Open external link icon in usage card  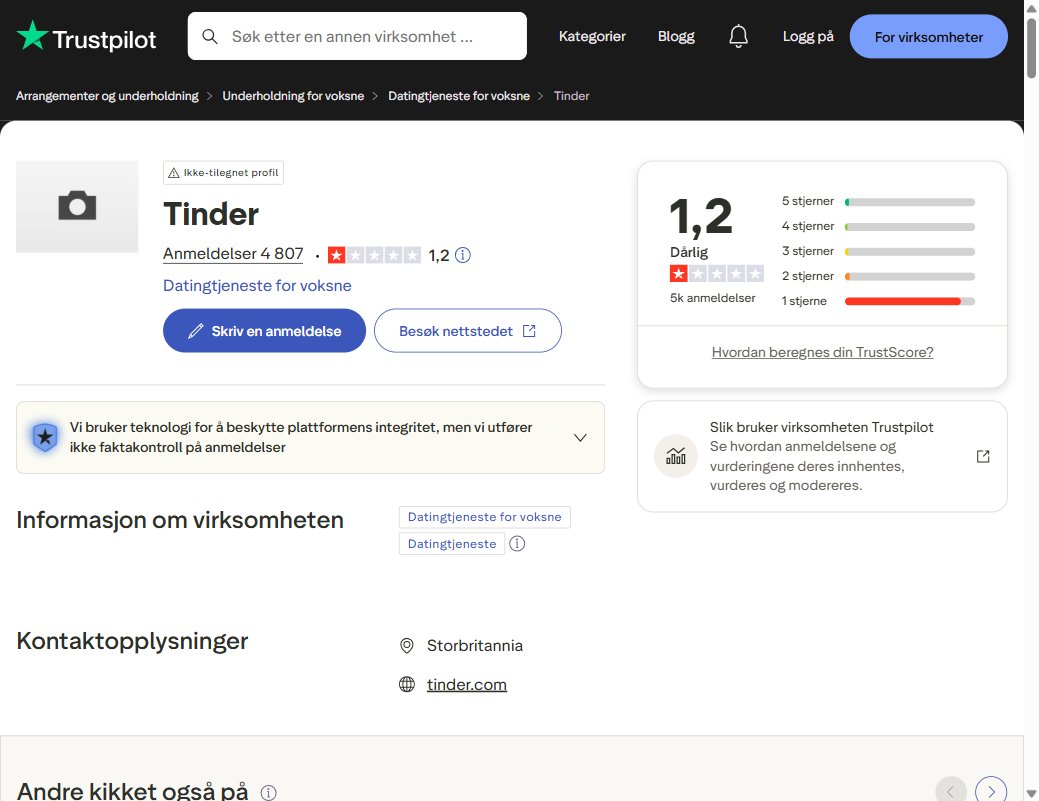click(983, 456)
